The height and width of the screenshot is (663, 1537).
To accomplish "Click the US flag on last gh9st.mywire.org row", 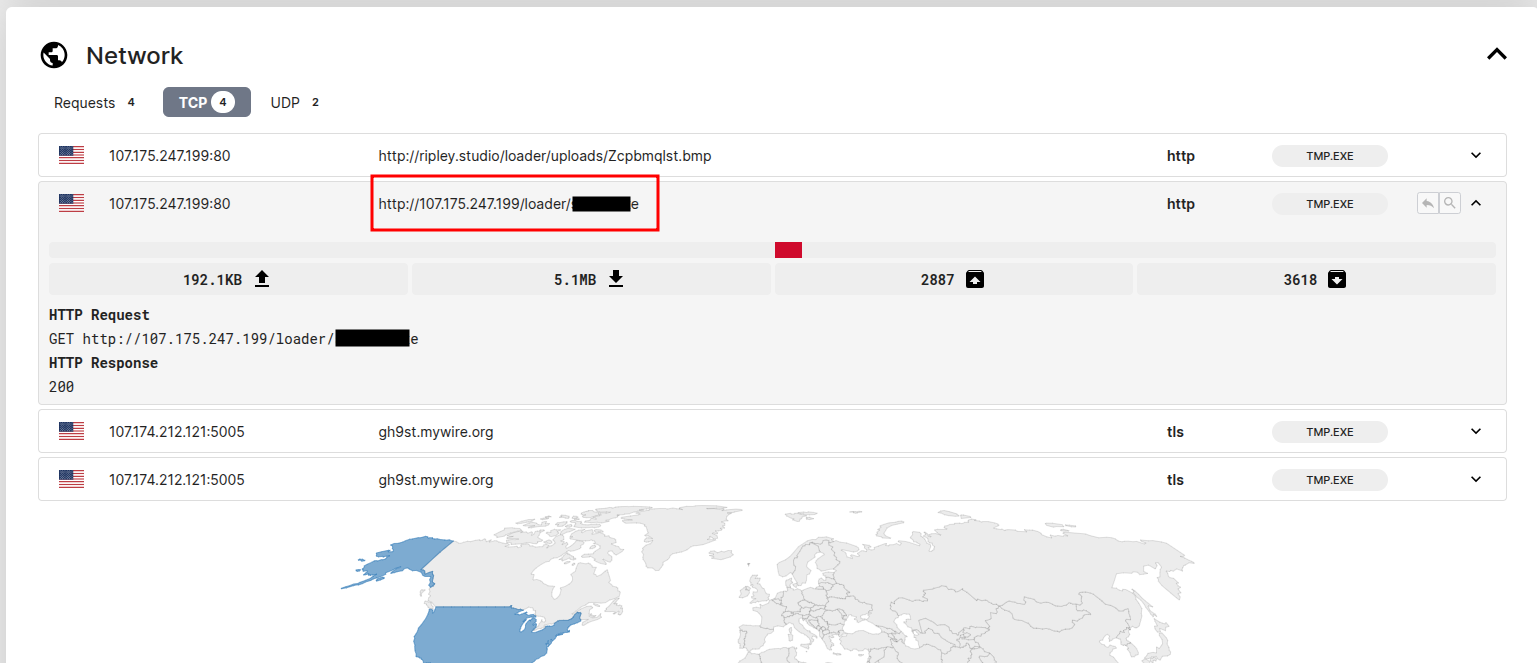I will click(x=71, y=479).
